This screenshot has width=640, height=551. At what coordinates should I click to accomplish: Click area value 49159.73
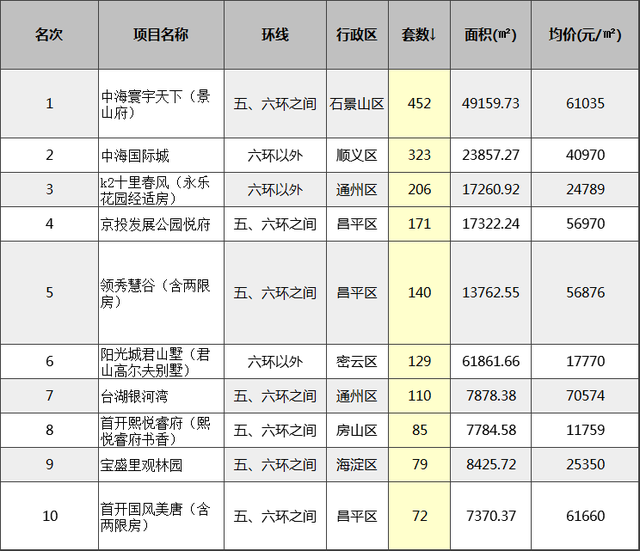click(491, 104)
